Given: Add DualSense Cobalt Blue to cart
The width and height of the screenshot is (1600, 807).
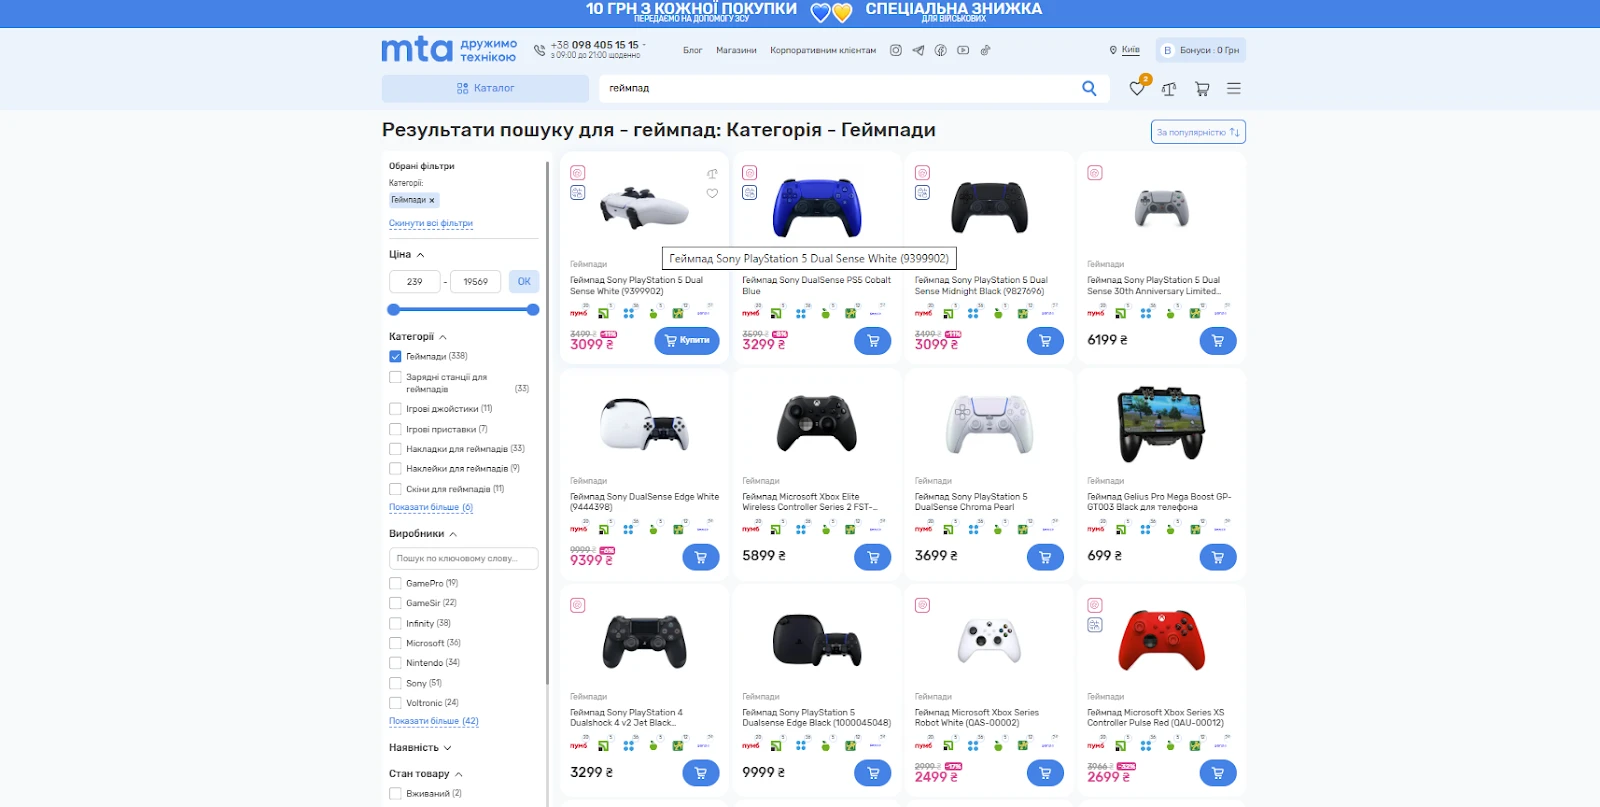Looking at the screenshot, I should [x=873, y=341].
